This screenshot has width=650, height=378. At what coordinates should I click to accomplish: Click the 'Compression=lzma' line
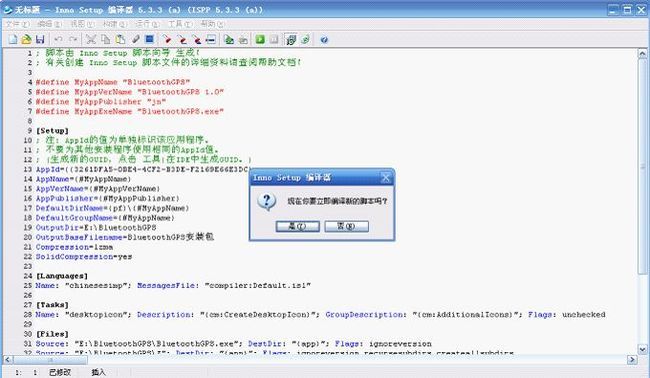(74, 247)
